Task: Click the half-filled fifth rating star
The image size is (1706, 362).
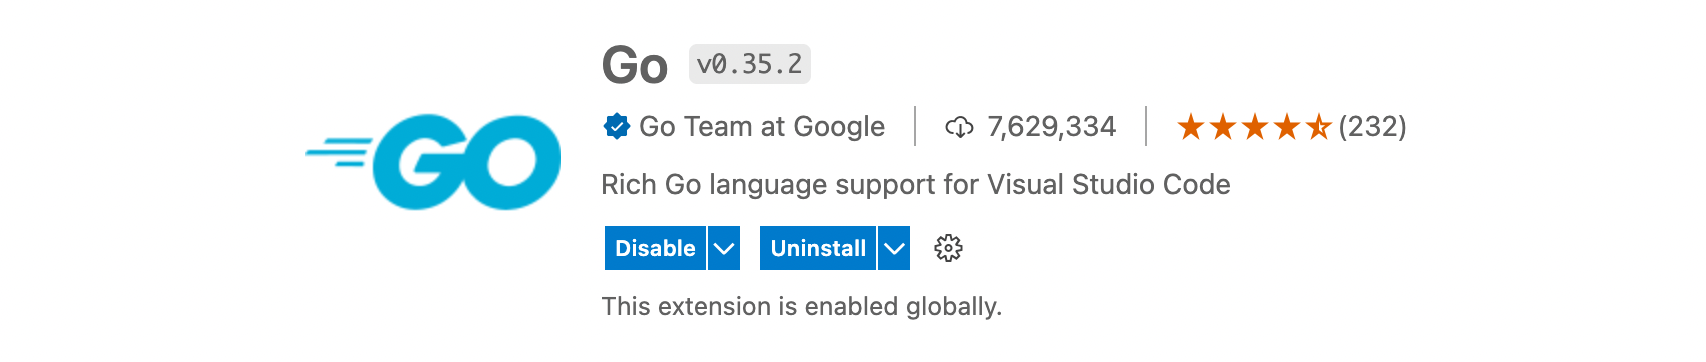Action: [x=1318, y=127]
